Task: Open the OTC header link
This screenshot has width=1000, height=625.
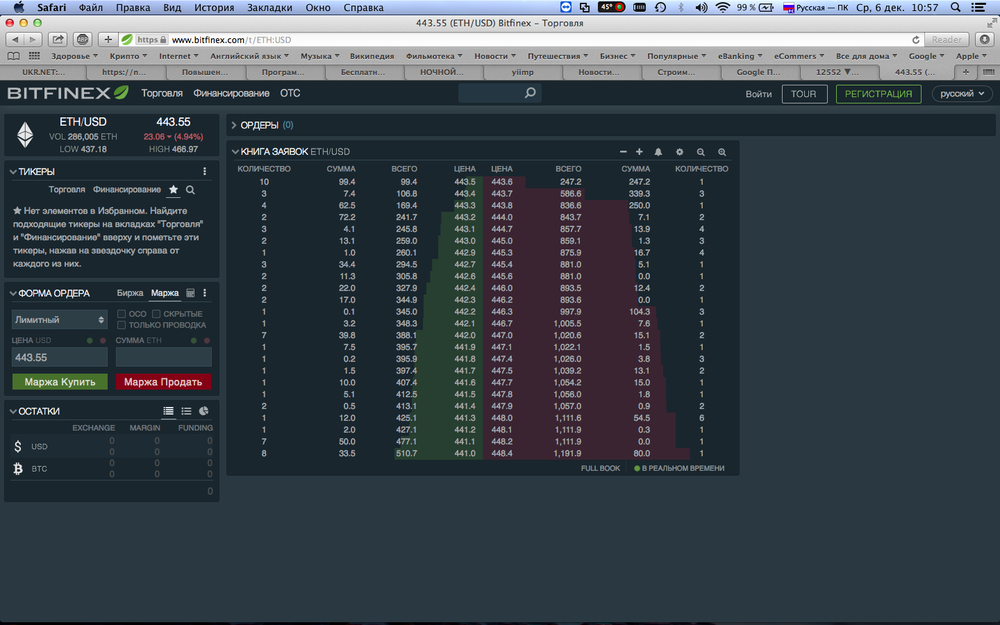Action: coord(290,93)
